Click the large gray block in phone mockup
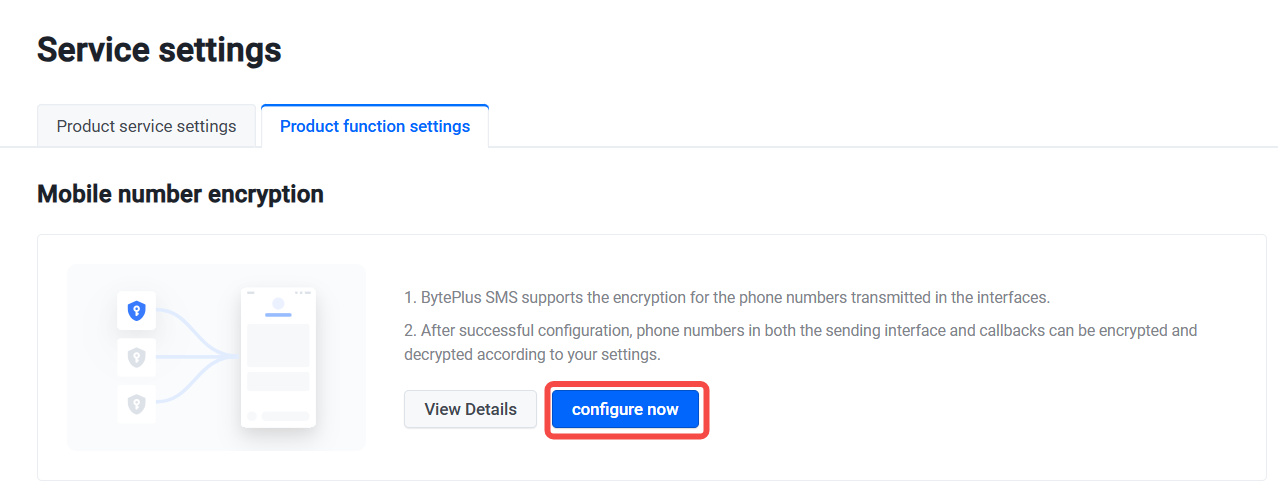This screenshot has width=1278, height=500. tap(278, 345)
